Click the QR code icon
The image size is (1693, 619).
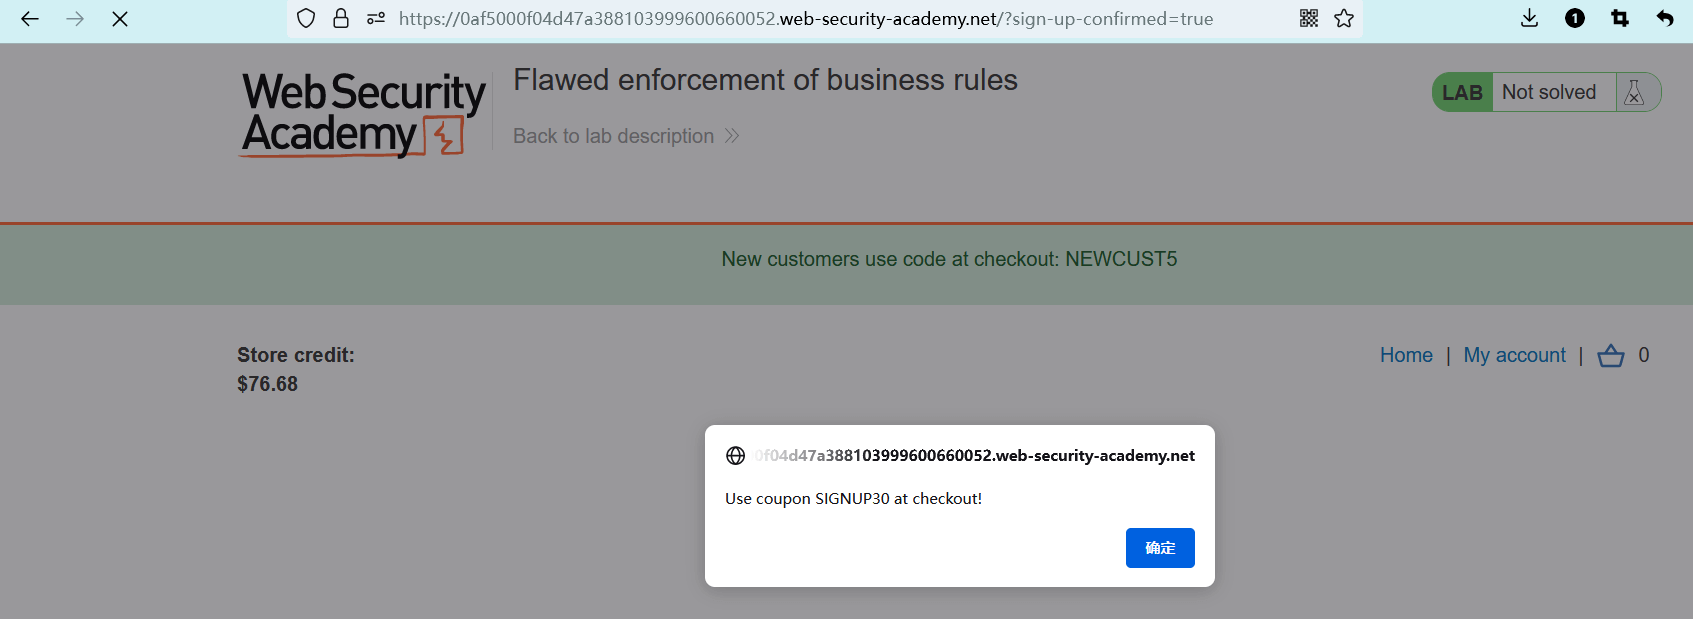(1309, 18)
